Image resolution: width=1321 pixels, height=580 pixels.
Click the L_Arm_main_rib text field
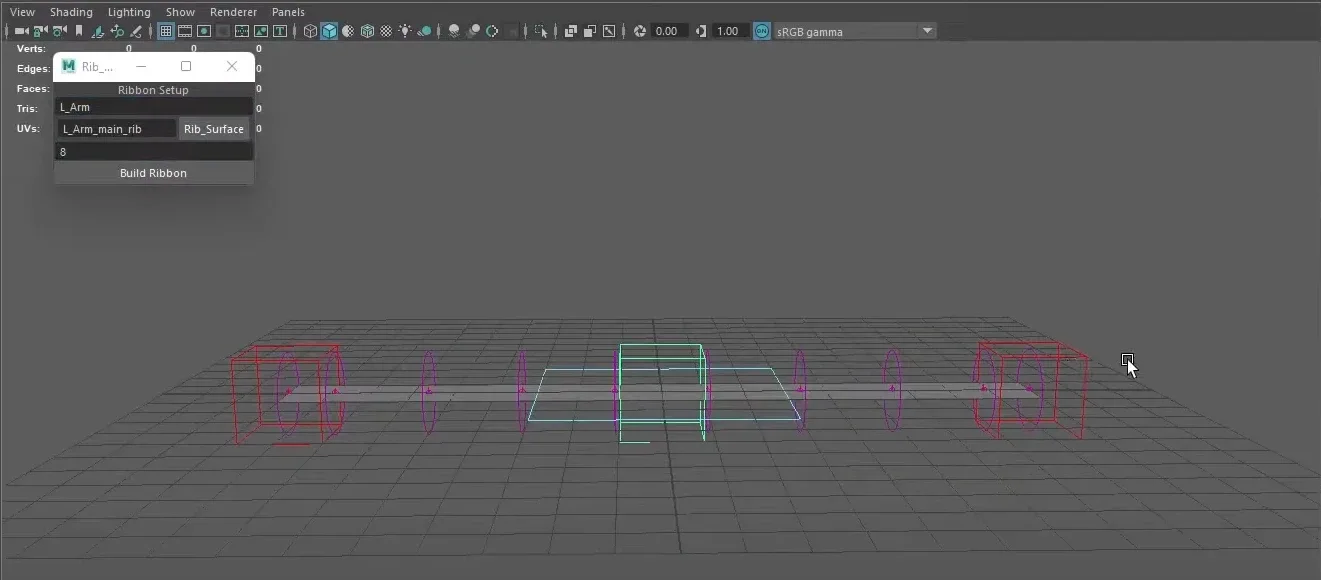tap(116, 129)
